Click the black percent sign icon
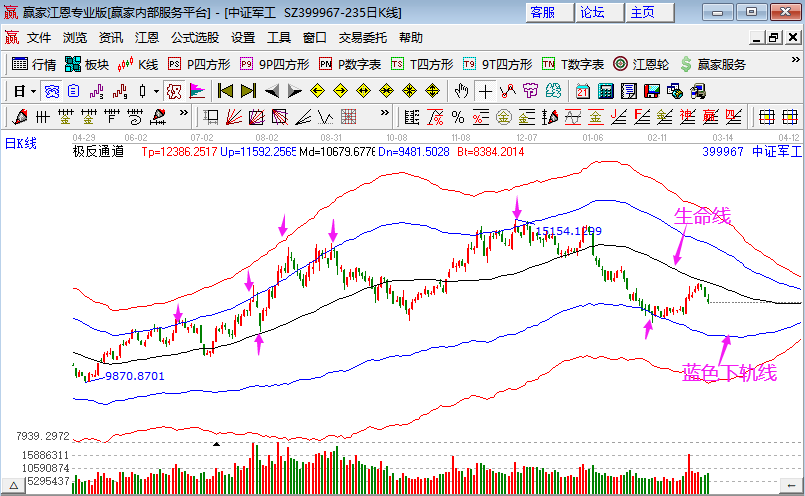 click(x=458, y=118)
